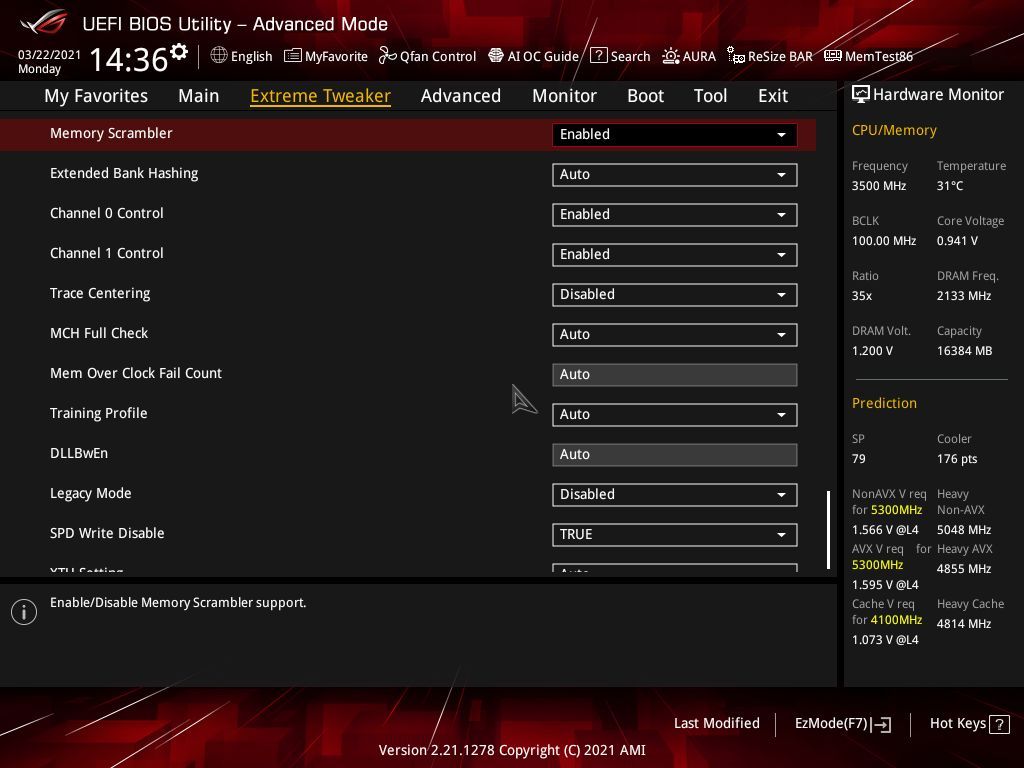Click the 176 pts cooler value
The width and height of the screenshot is (1024, 768).
(x=957, y=458)
